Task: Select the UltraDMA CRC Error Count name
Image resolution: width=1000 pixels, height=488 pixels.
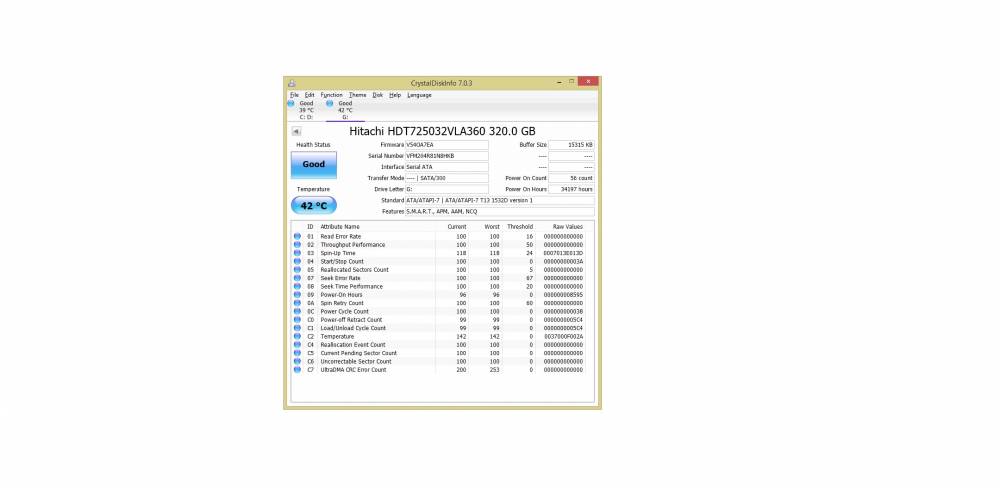Action: pyautogui.click(x=353, y=369)
